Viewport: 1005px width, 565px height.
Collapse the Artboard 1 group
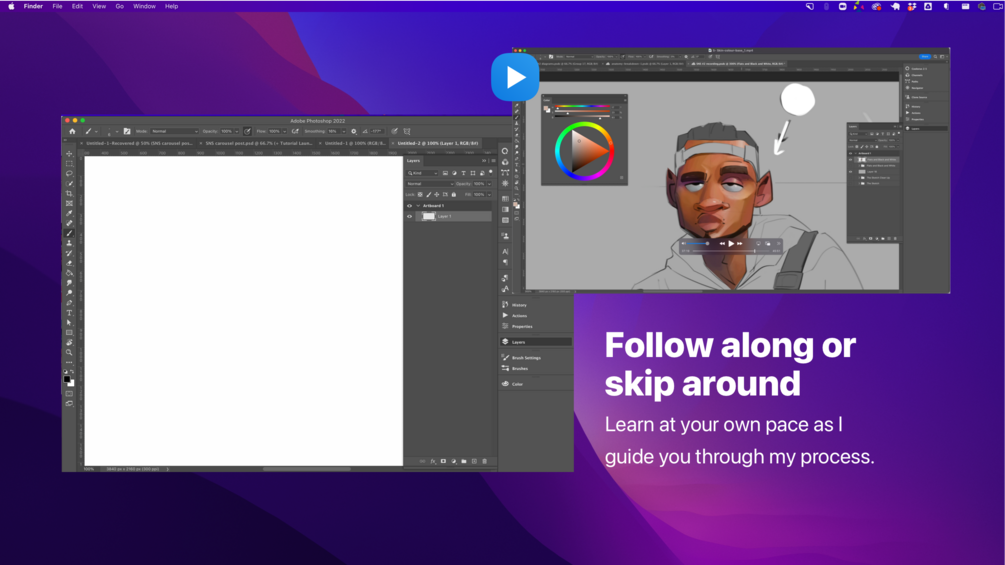[418, 206]
